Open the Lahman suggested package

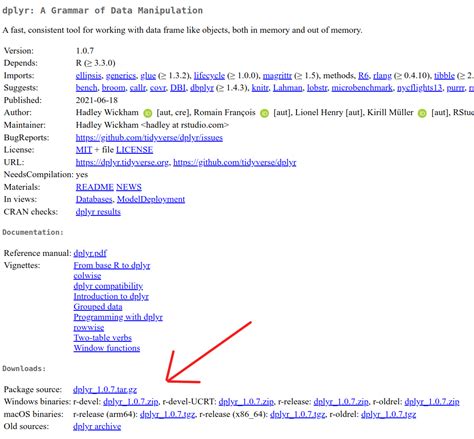click(x=288, y=88)
